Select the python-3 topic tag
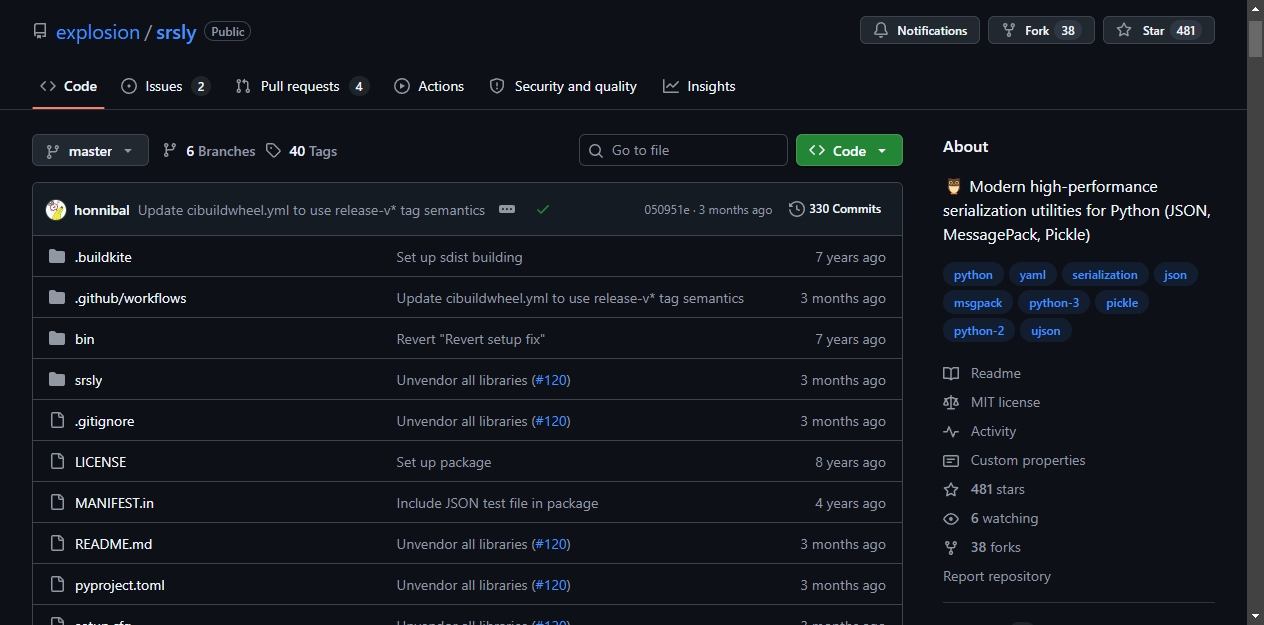Screen dimensions: 1264x625 coord(1054,303)
